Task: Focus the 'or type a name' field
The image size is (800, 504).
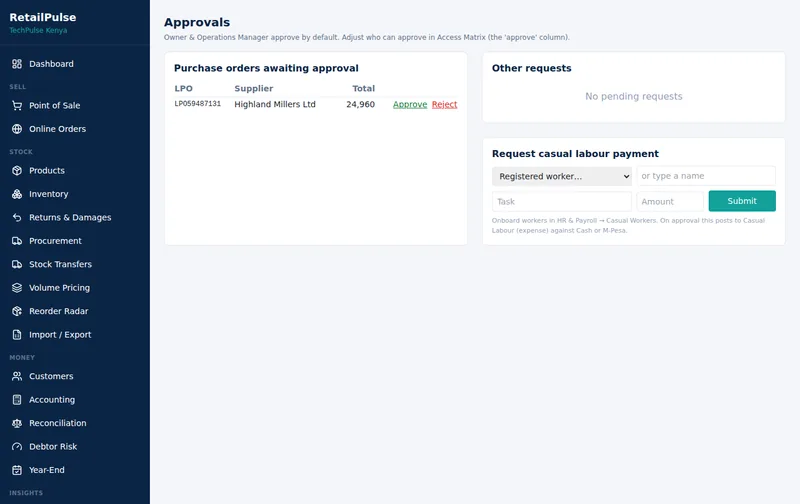Action: (706, 176)
